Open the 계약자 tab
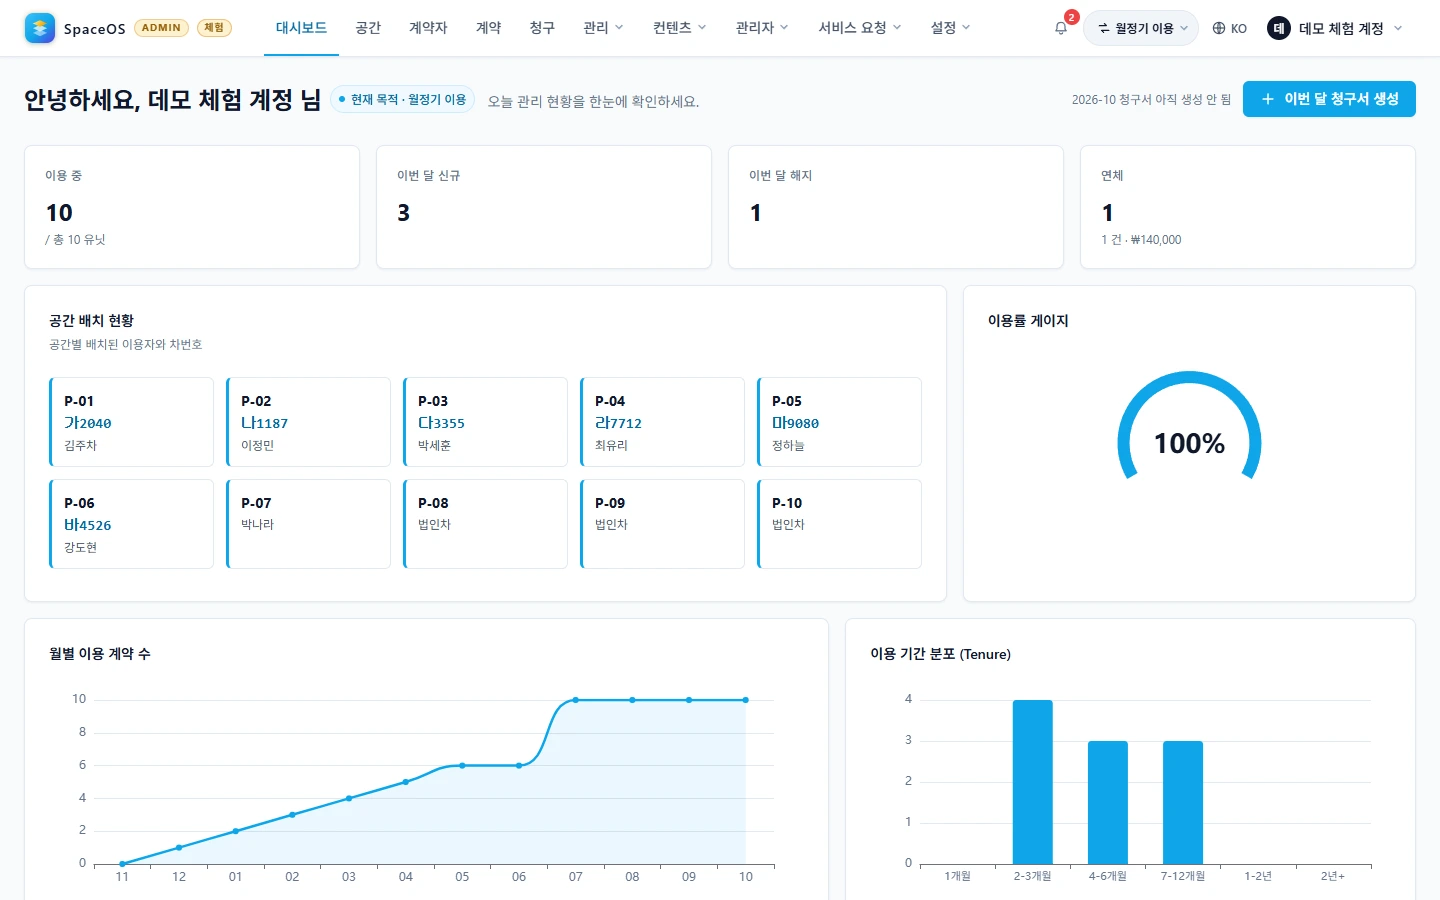The image size is (1440, 900). (x=428, y=28)
